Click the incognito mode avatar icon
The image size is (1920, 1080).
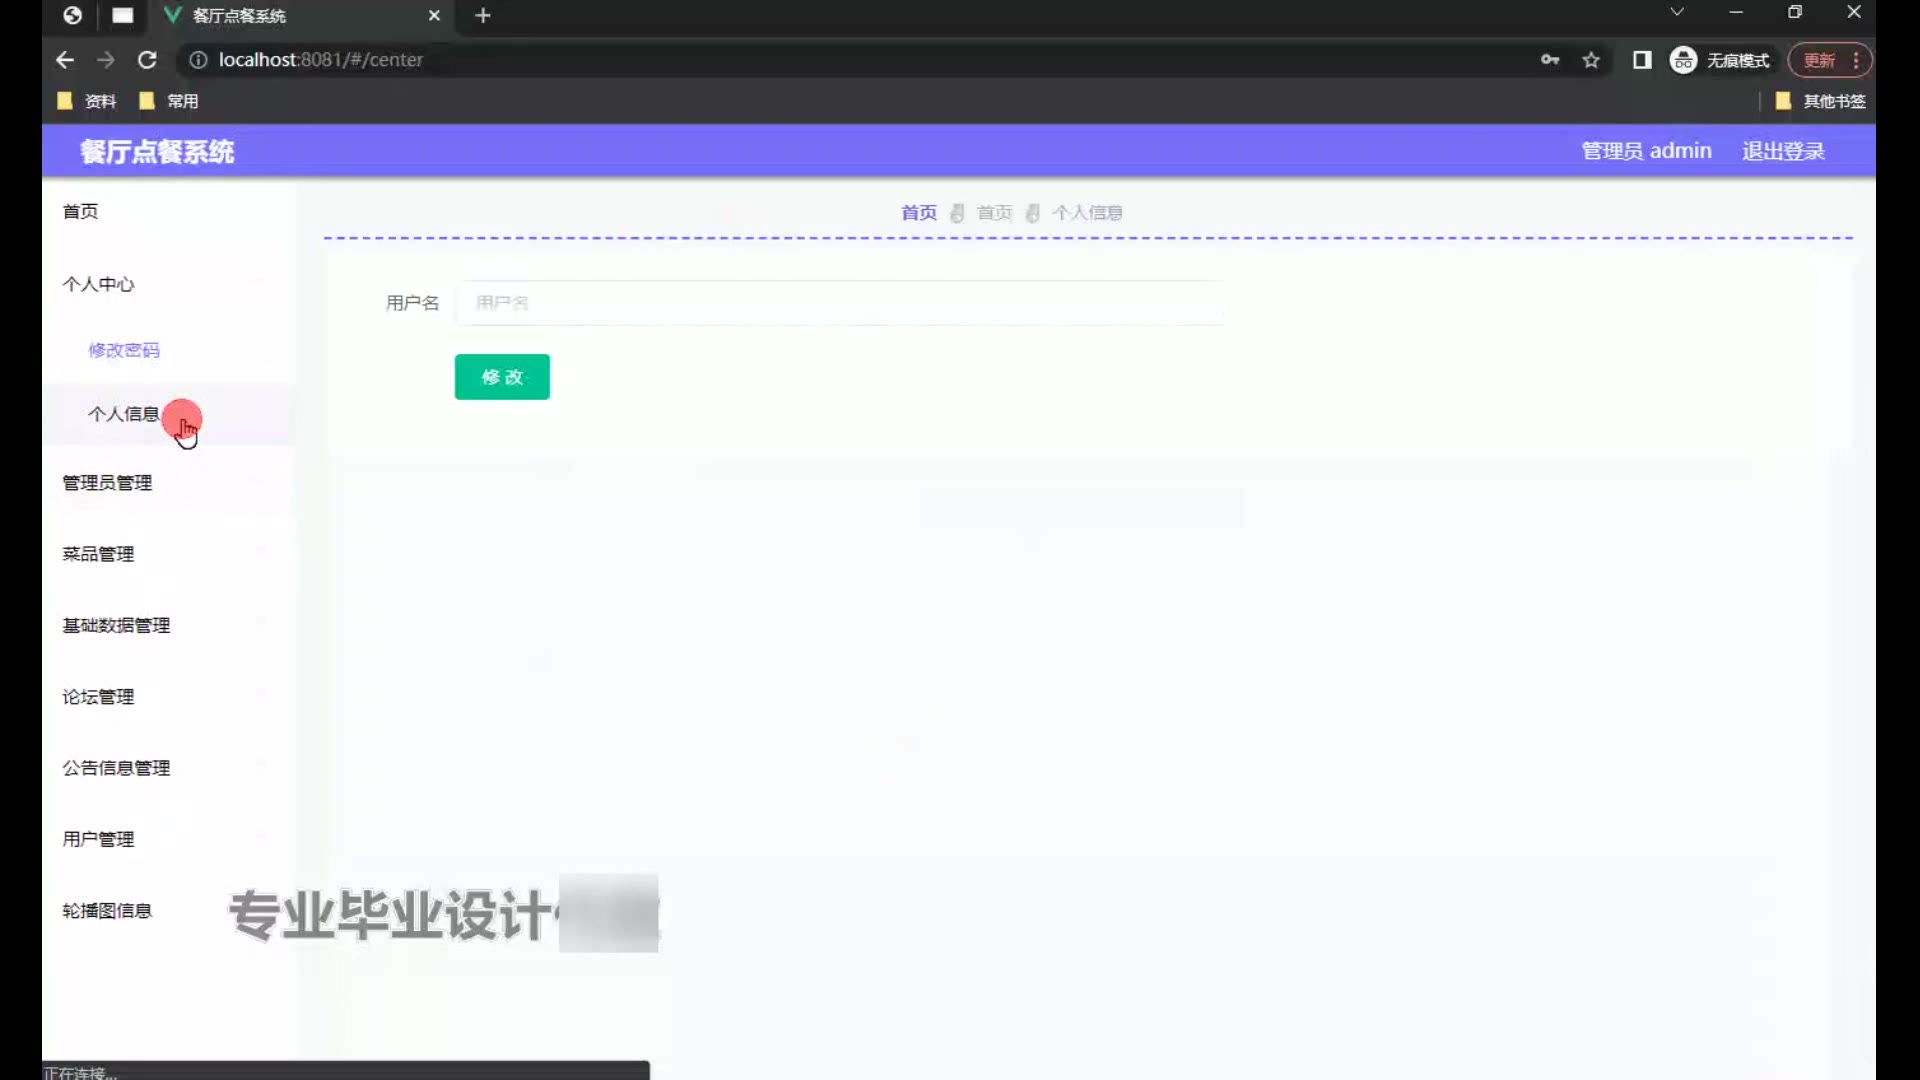pyautogui.click(x=1684, y=60)
